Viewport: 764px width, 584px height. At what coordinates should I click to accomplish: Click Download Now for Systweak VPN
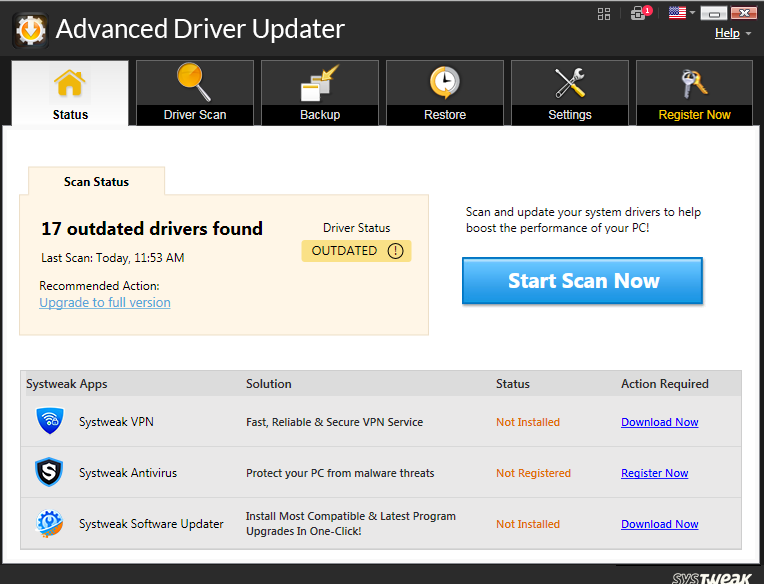coord(660,422)
